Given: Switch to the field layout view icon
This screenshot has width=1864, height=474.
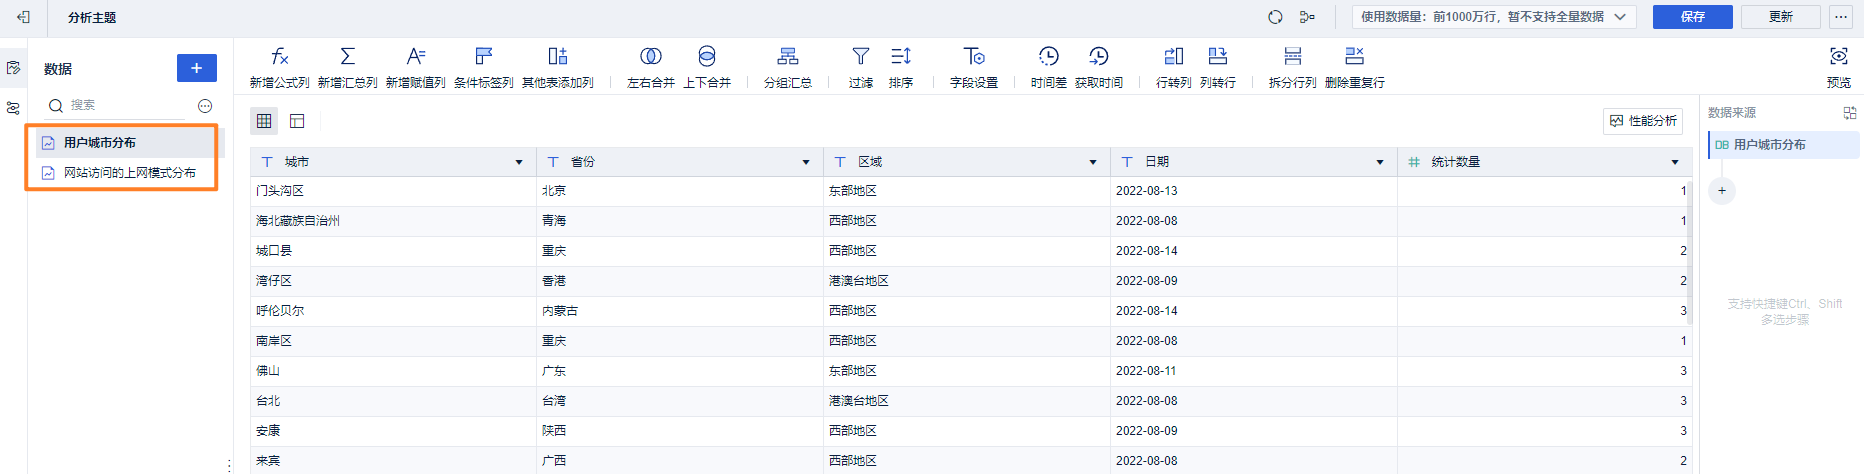Looking at the screenshot, I should [x=297, y=121].
